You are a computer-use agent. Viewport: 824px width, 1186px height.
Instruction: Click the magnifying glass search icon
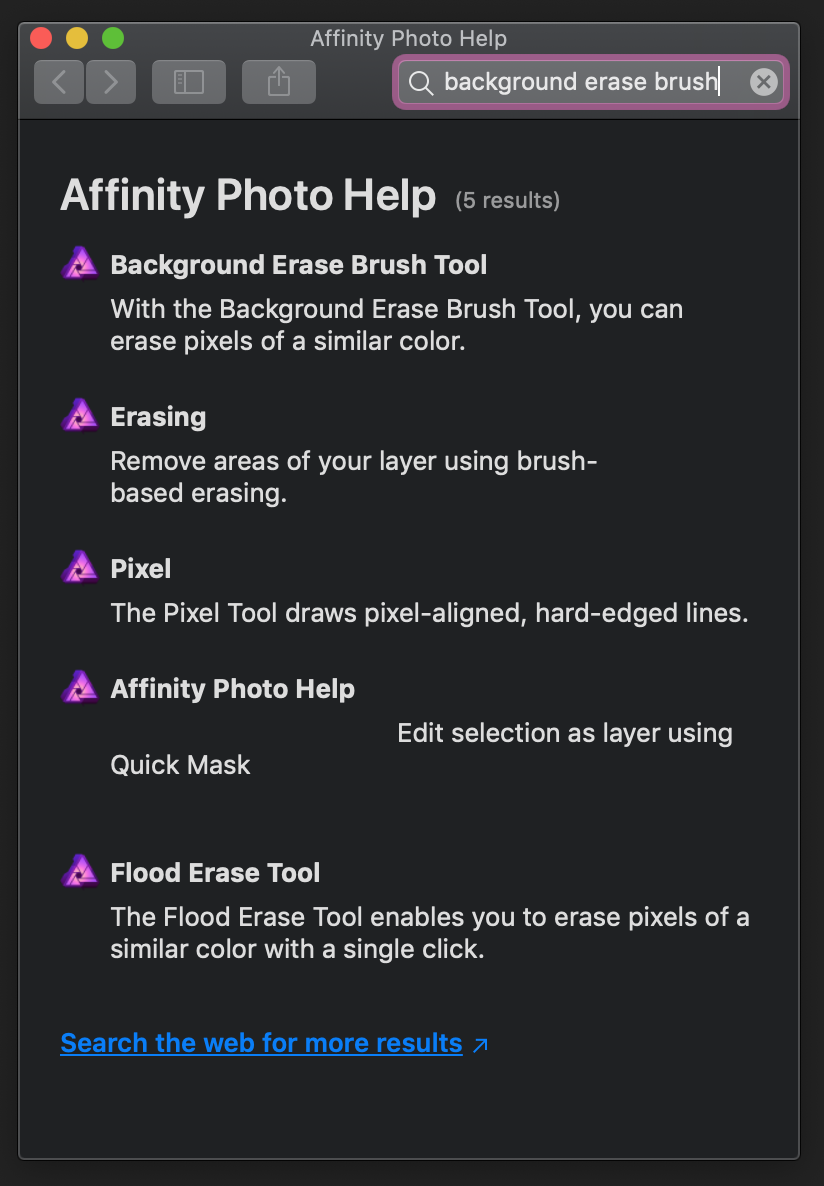point(421,82)
